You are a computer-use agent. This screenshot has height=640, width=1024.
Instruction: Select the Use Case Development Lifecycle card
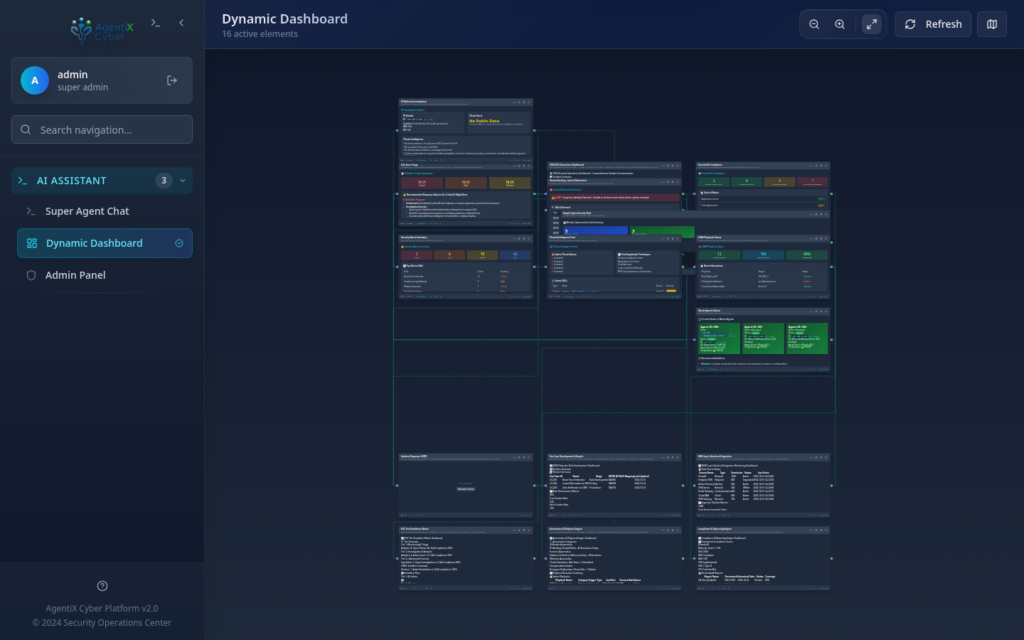(x=614, y=485)
